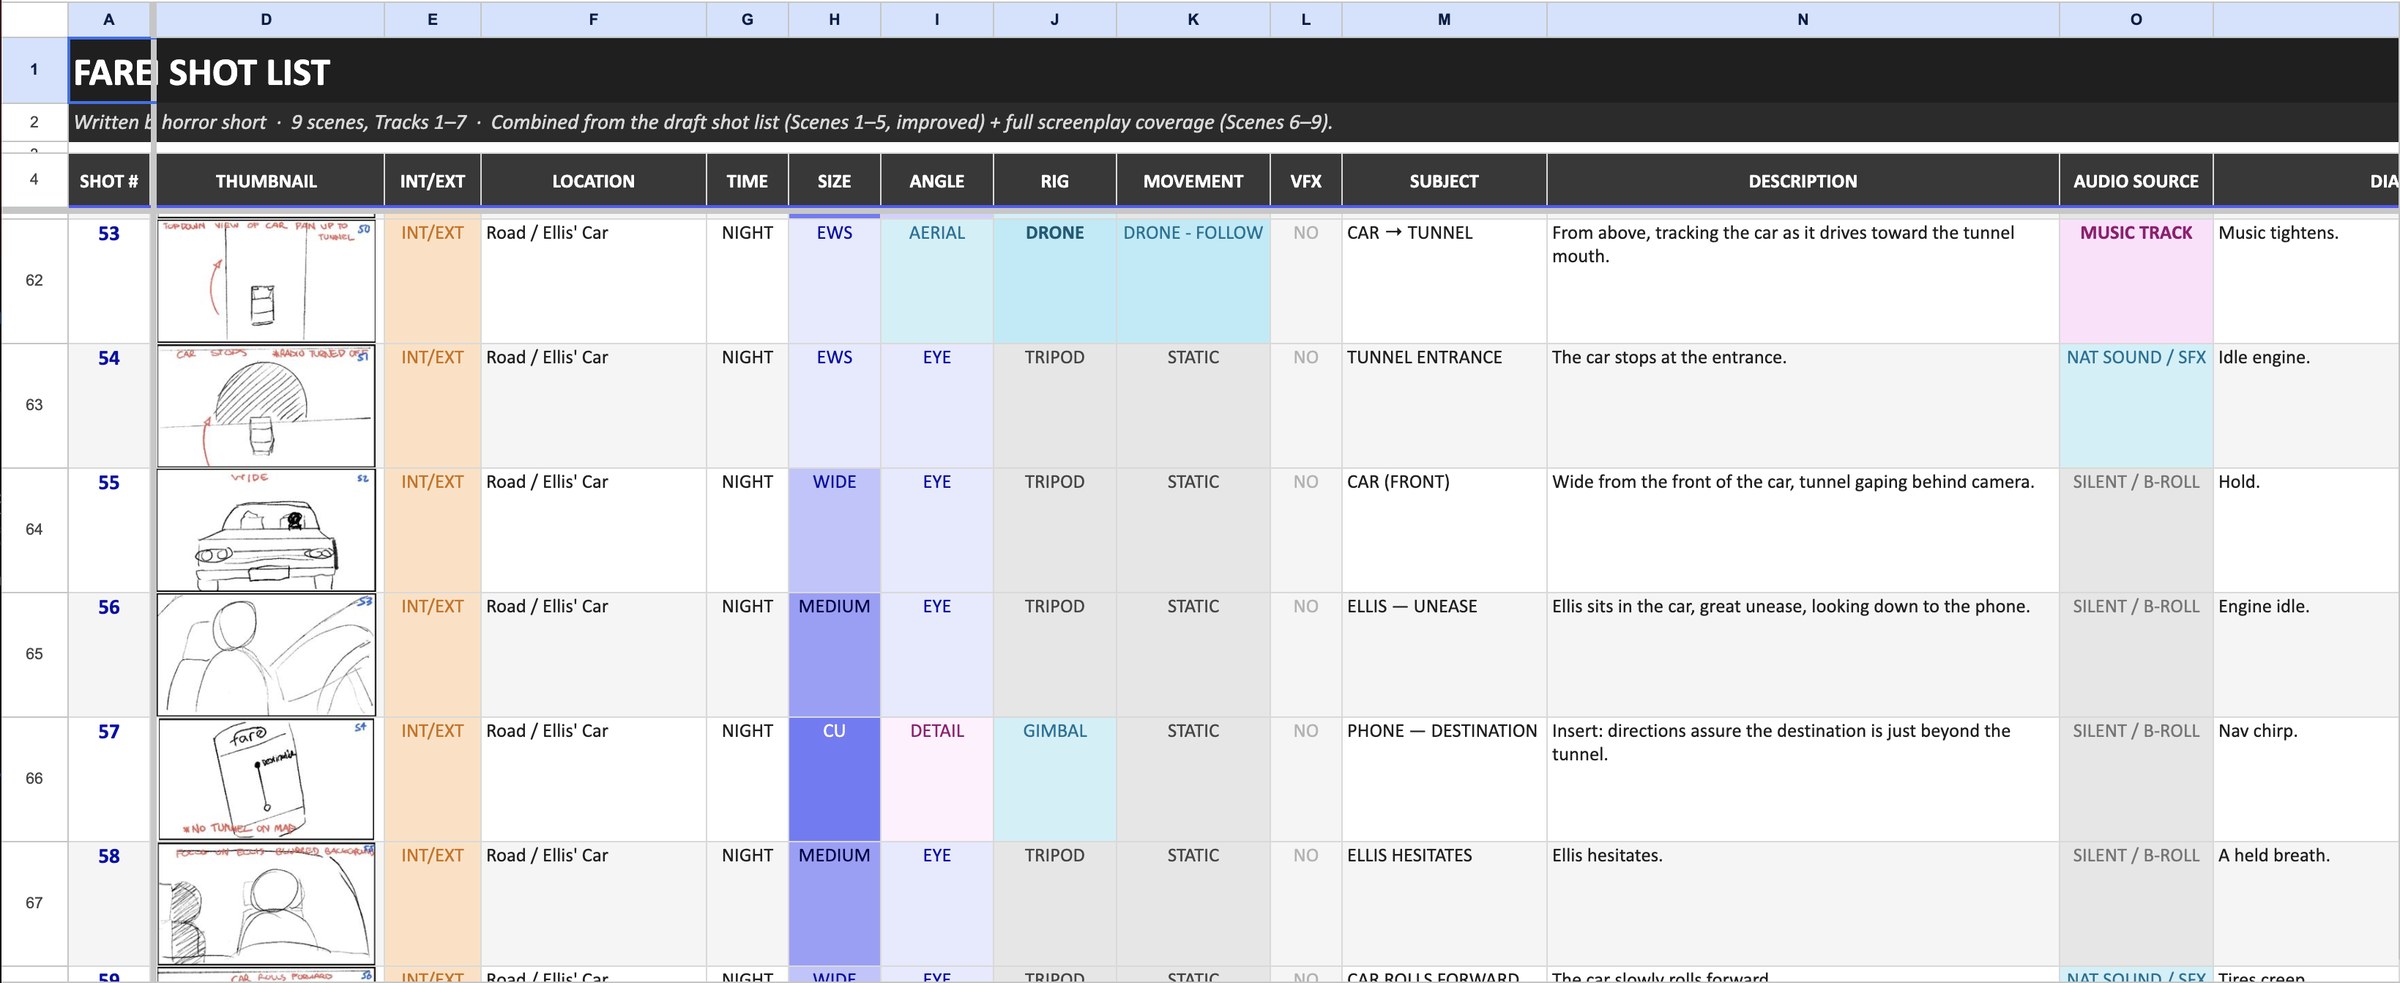2400x983 pixels.
Task: Select the 'Nav chirp.' cell
Action: (x=2306, y=779)
